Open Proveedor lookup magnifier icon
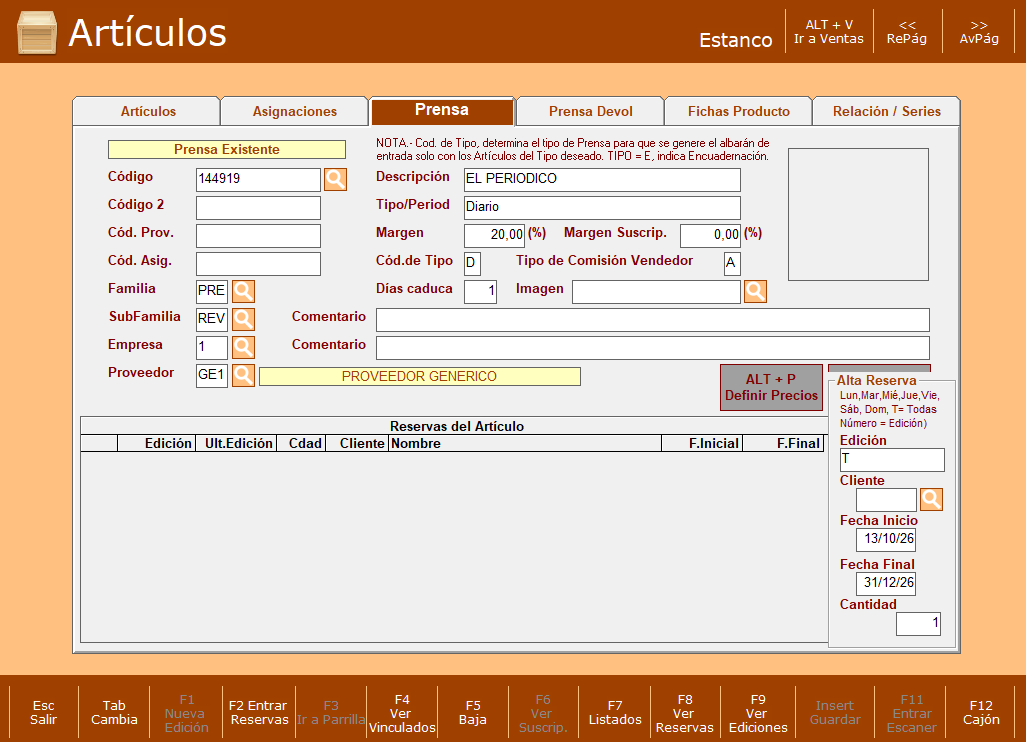 point(243,376)
